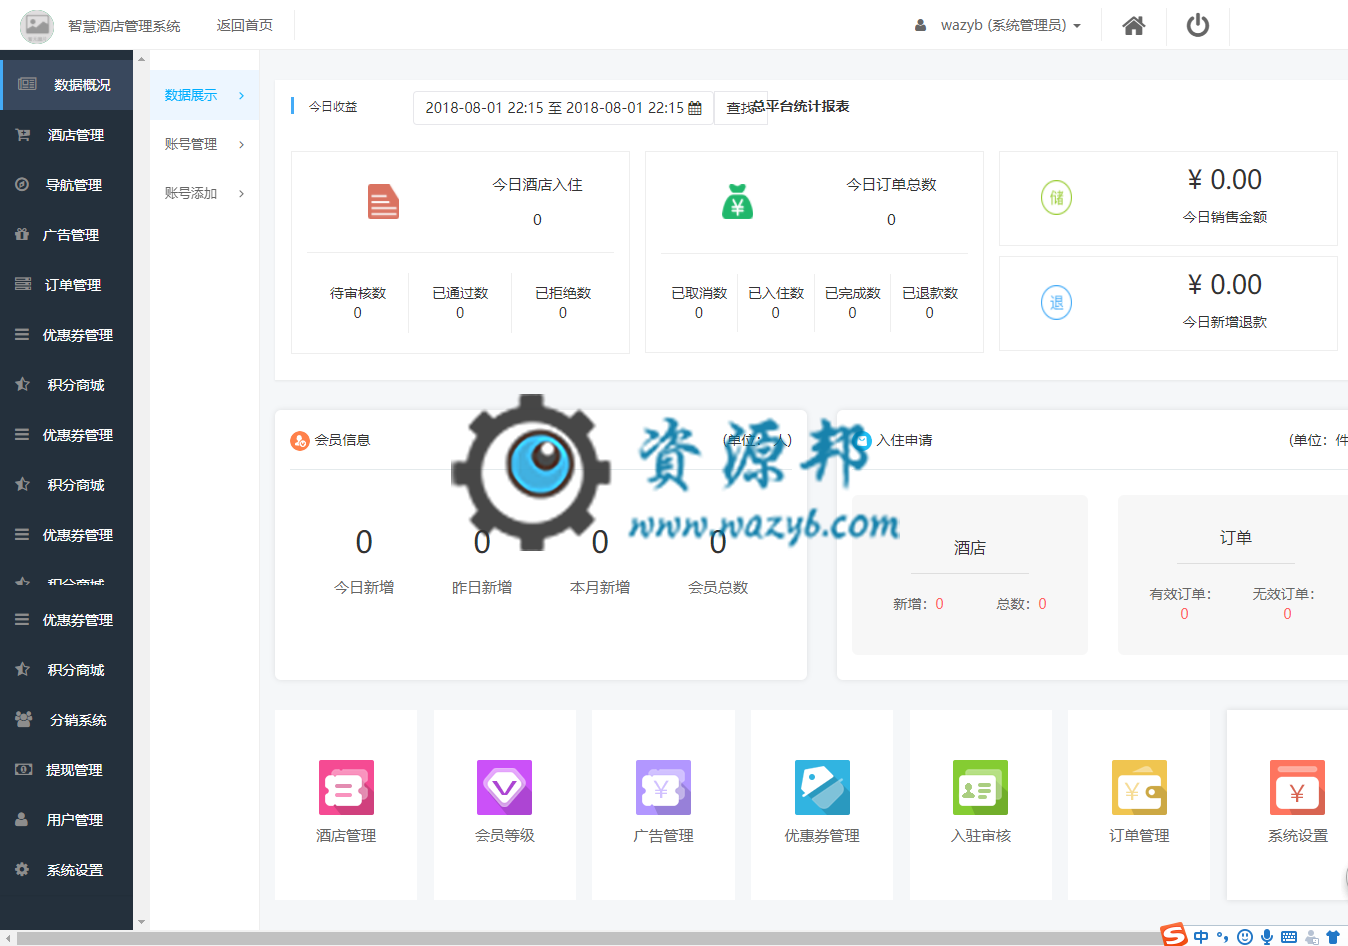This screenshot has width=1348, height=946.
Task: Select the 数据展示 submenu item
Action: [204, 95]
